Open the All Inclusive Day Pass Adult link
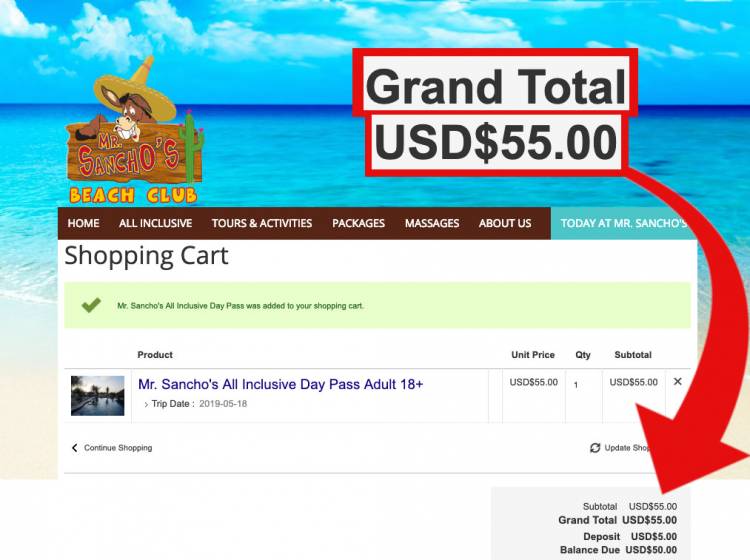The width and height of the screenshot is (750, 560). (280, 384)
